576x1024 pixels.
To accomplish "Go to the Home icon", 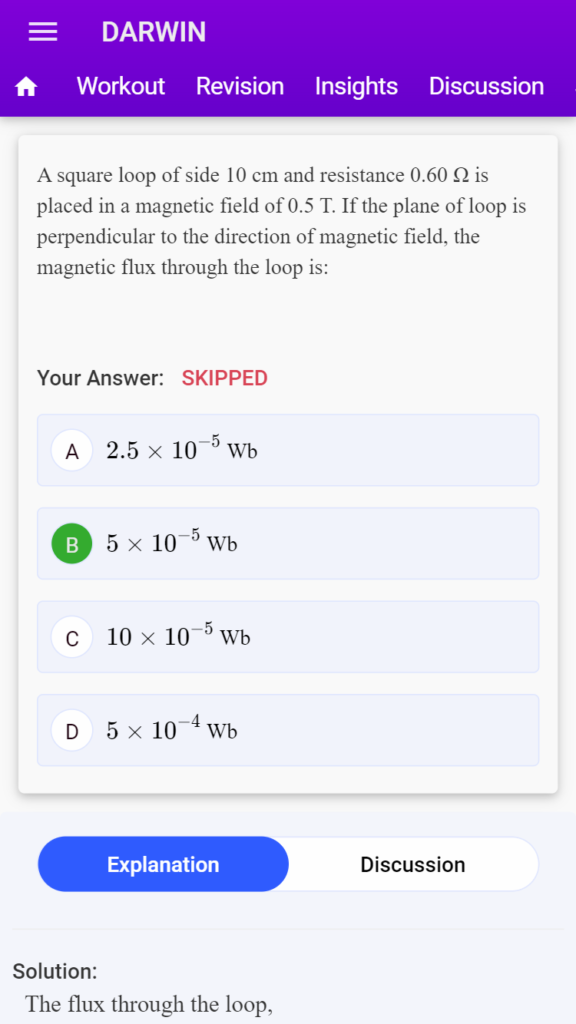I will 26,86.
